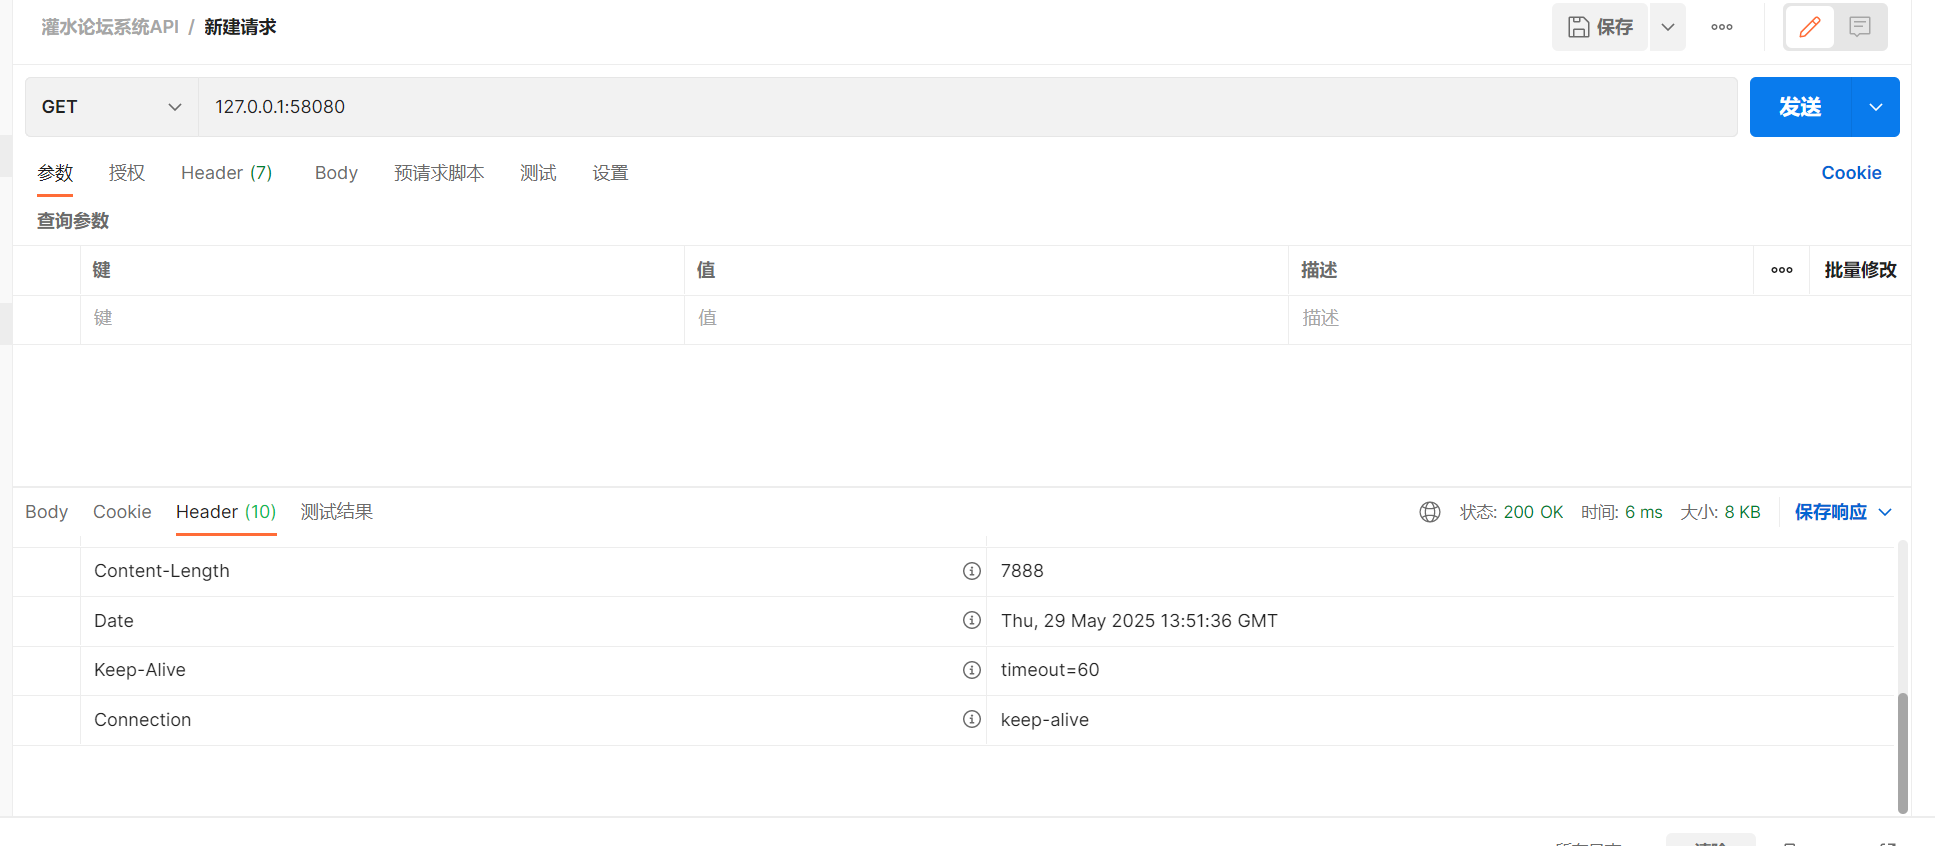Open the 设置 tab

[610, 173]
